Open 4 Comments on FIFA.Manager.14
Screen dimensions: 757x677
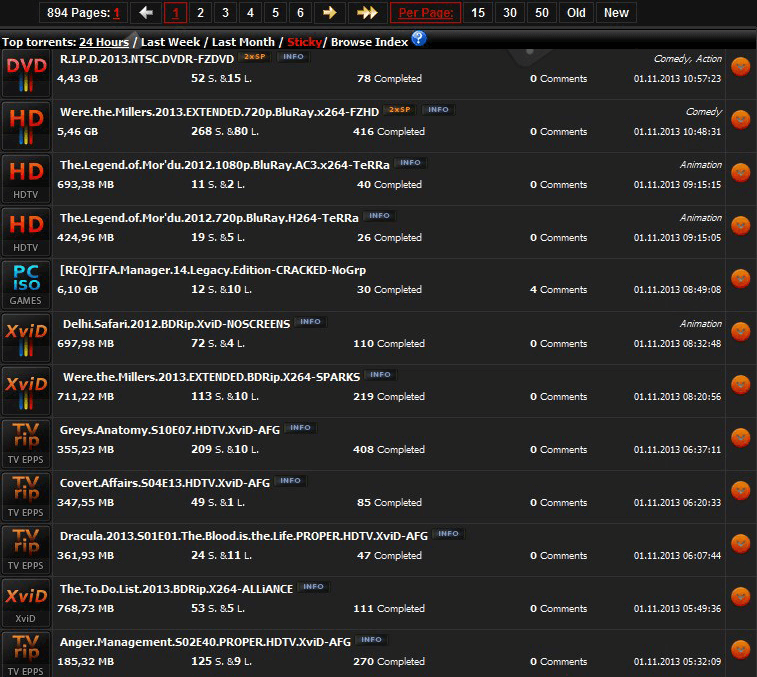[x=559, y=290]
